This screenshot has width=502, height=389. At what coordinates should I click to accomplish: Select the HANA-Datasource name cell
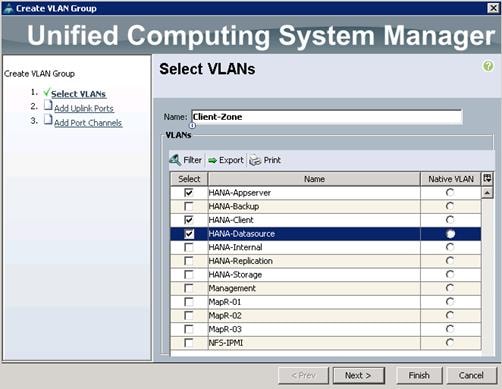click(314, 234)
